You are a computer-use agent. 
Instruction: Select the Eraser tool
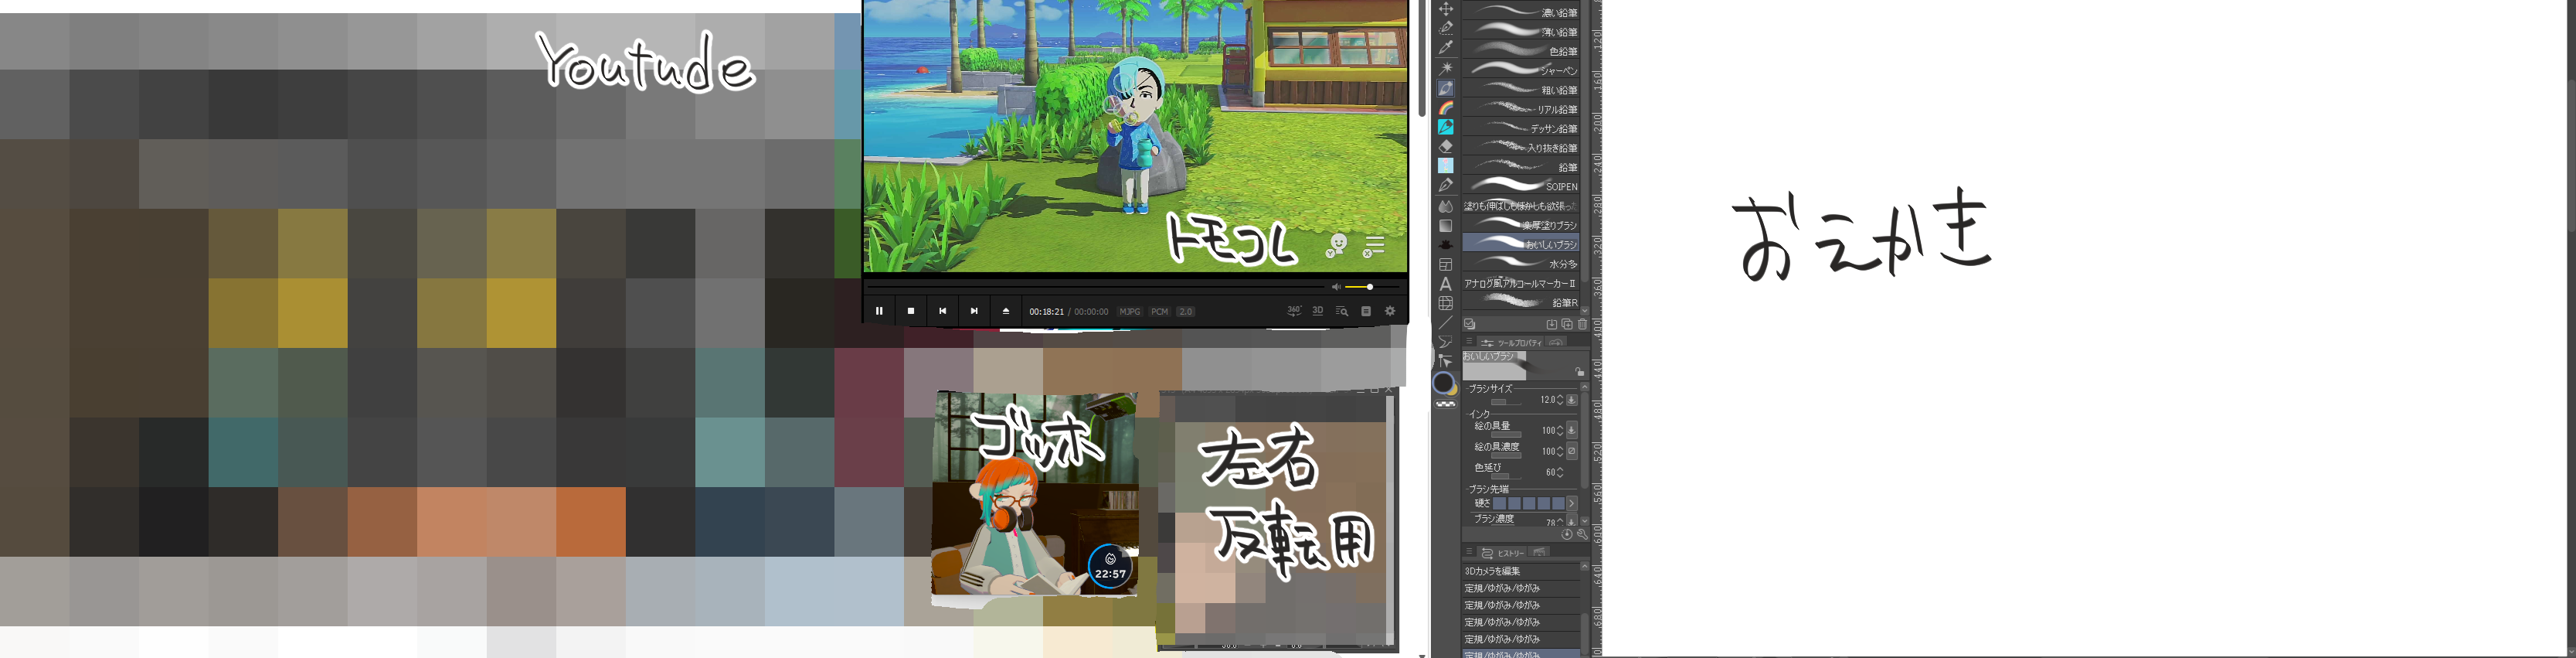click(x=1445, y=146)
